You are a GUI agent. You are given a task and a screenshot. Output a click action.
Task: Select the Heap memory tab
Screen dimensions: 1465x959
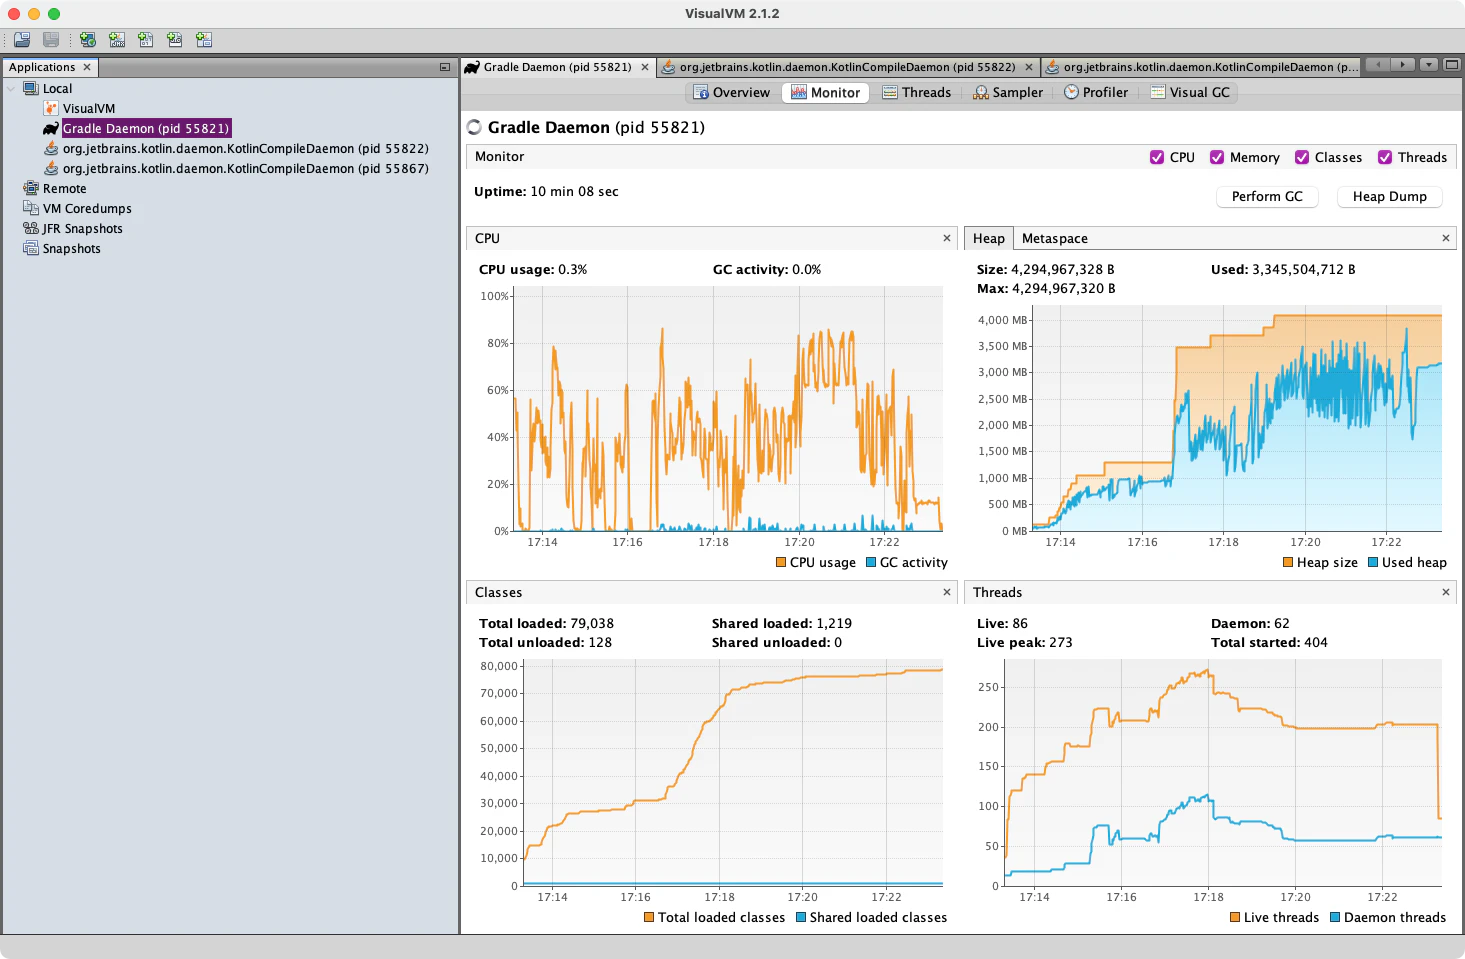[989, 238]
